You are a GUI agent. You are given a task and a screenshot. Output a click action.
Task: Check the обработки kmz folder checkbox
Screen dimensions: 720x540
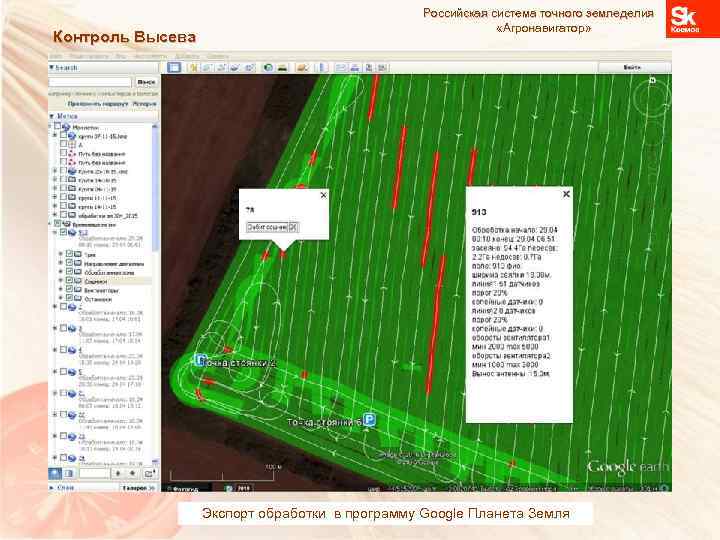[x=64, y=214]
